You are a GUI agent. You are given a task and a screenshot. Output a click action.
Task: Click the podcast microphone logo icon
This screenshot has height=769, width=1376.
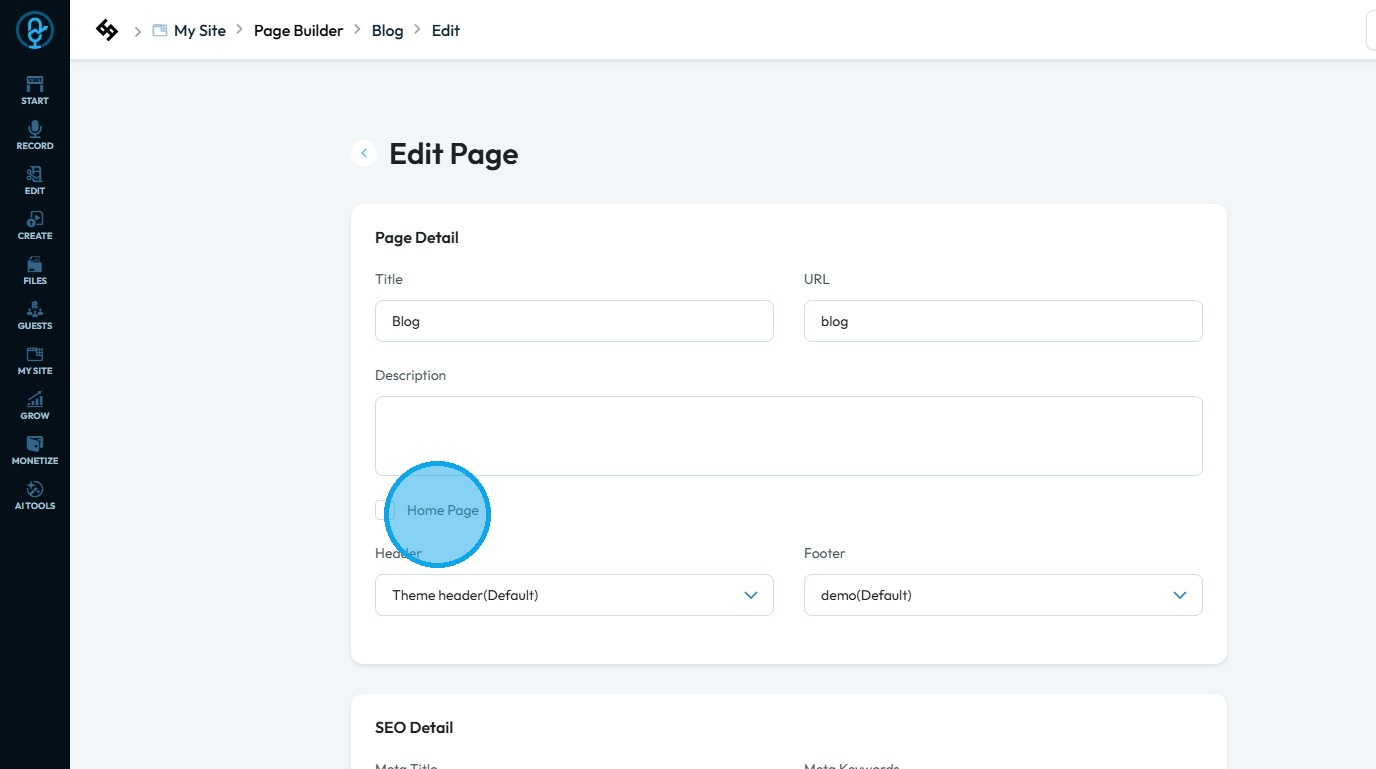coord(35,31)
